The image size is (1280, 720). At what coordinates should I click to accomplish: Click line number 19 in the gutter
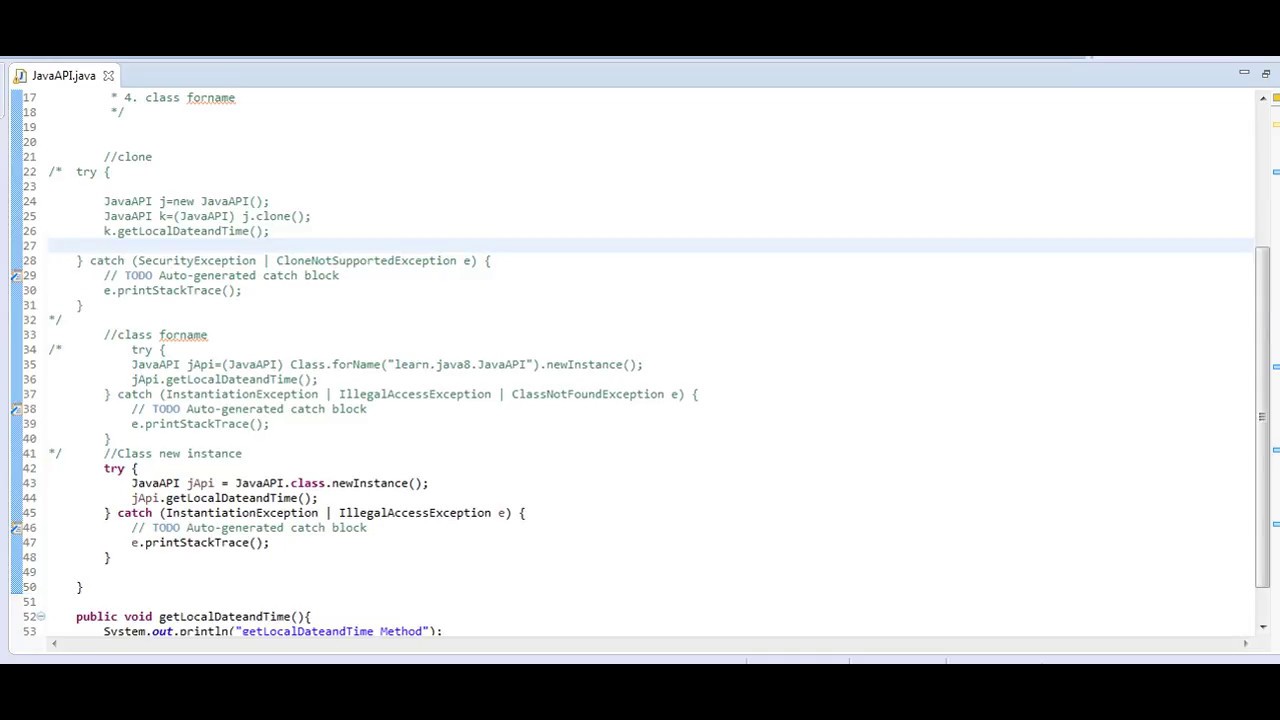click(x=29, y=127)
